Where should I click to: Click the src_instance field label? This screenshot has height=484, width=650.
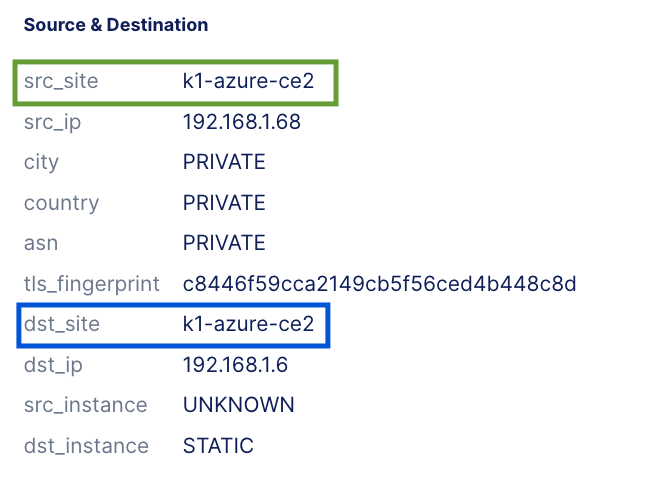click(85, 405)
